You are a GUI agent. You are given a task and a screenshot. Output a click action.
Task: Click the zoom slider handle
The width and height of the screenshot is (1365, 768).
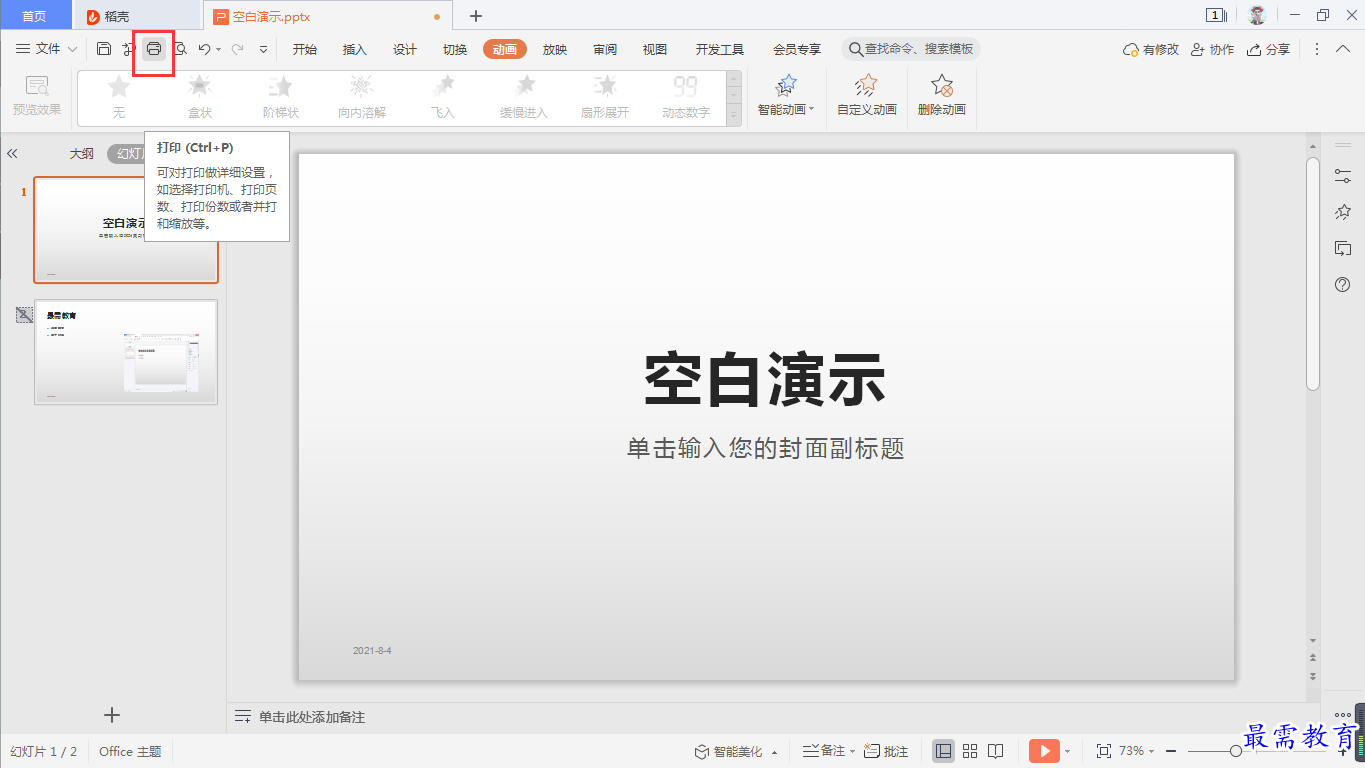pos(1236,751)
